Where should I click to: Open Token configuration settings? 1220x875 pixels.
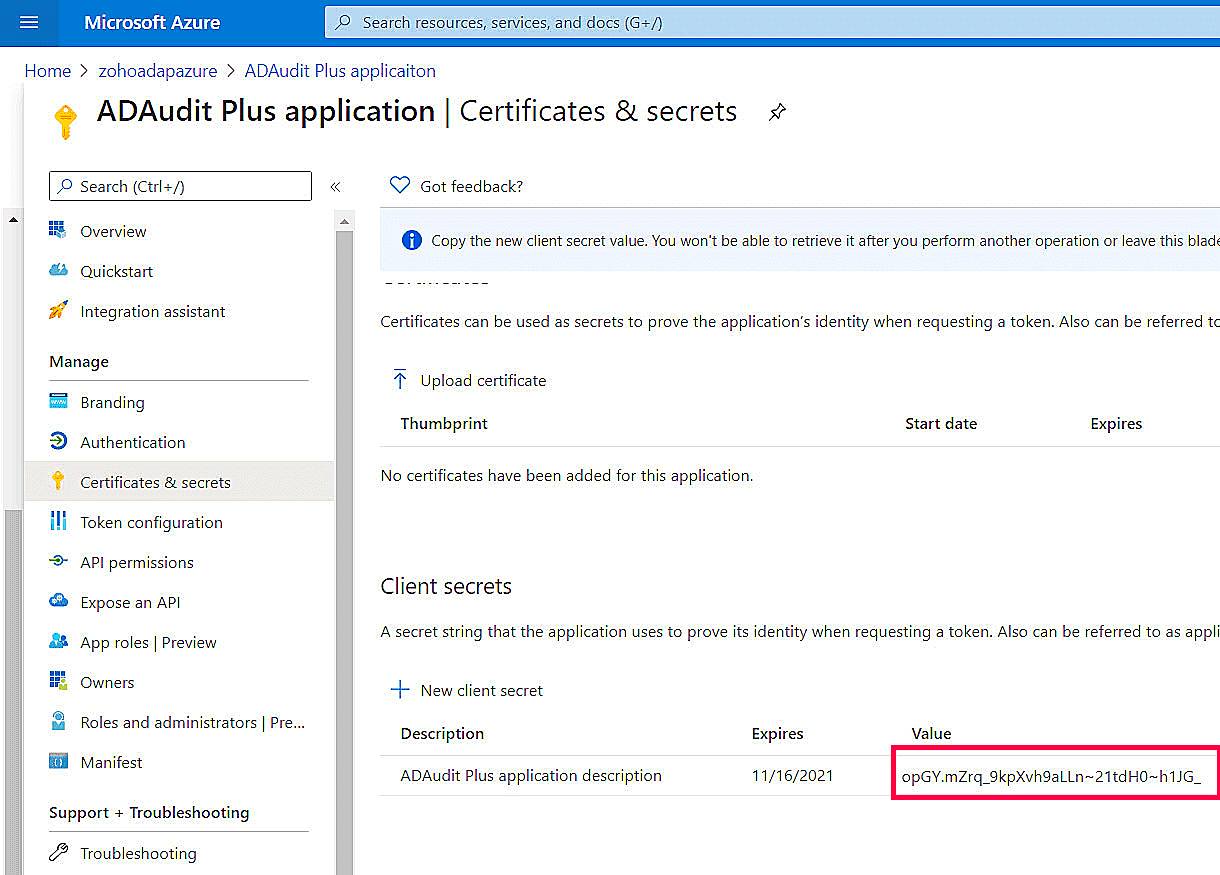(151, 521)
